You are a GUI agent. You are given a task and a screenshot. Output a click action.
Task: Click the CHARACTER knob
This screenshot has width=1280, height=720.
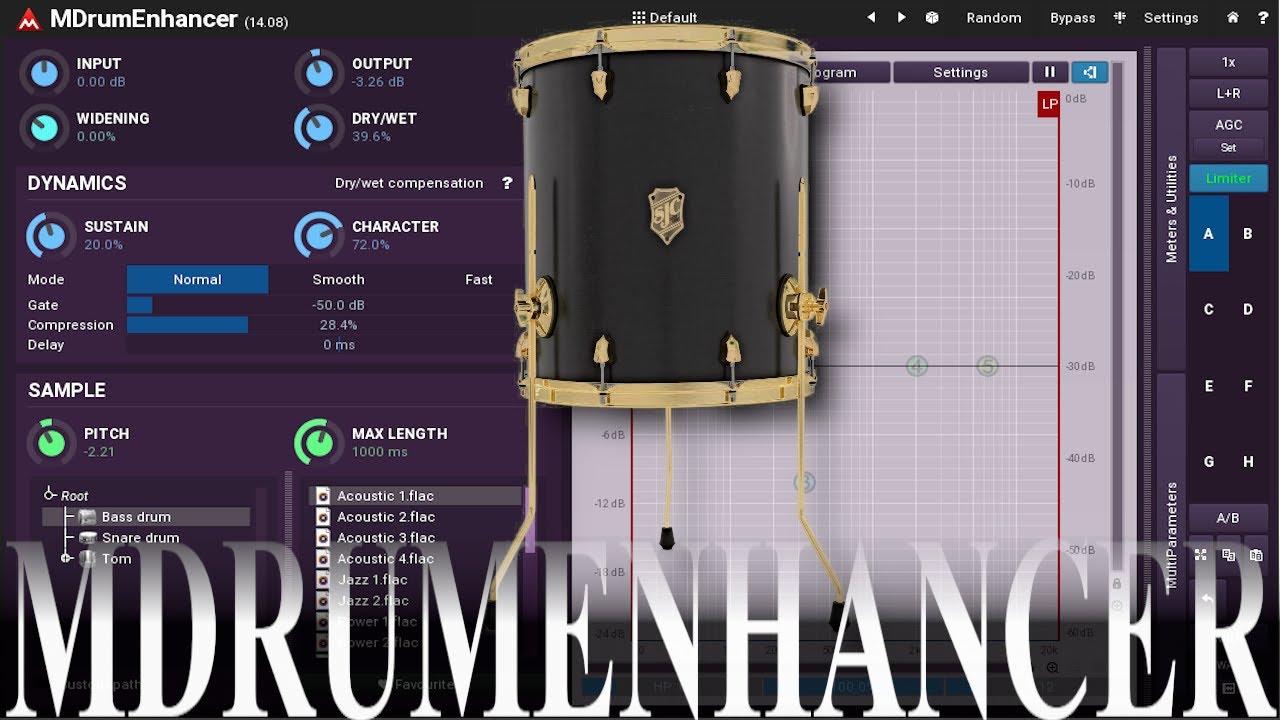[318, 236]
